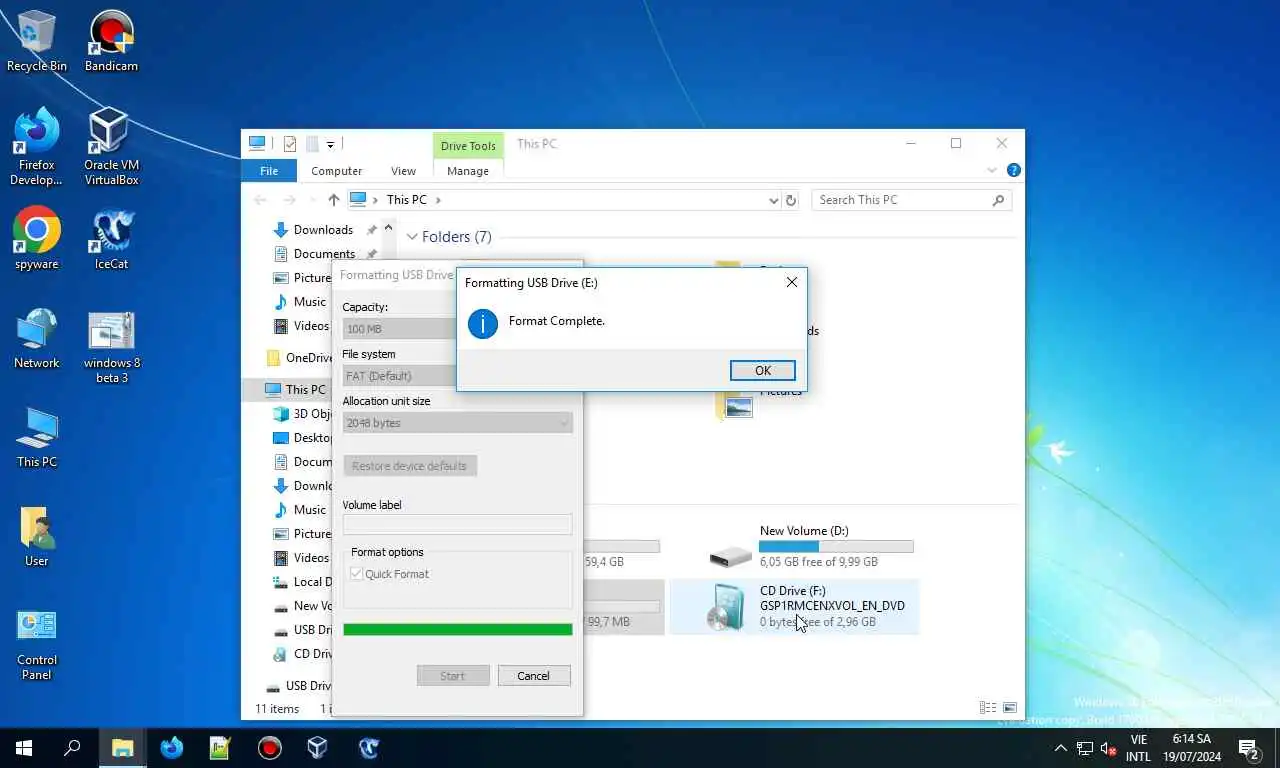Open This PC desktop icon
The height and width of the screenshot is (768, 1280).
[x=37, y=437]
